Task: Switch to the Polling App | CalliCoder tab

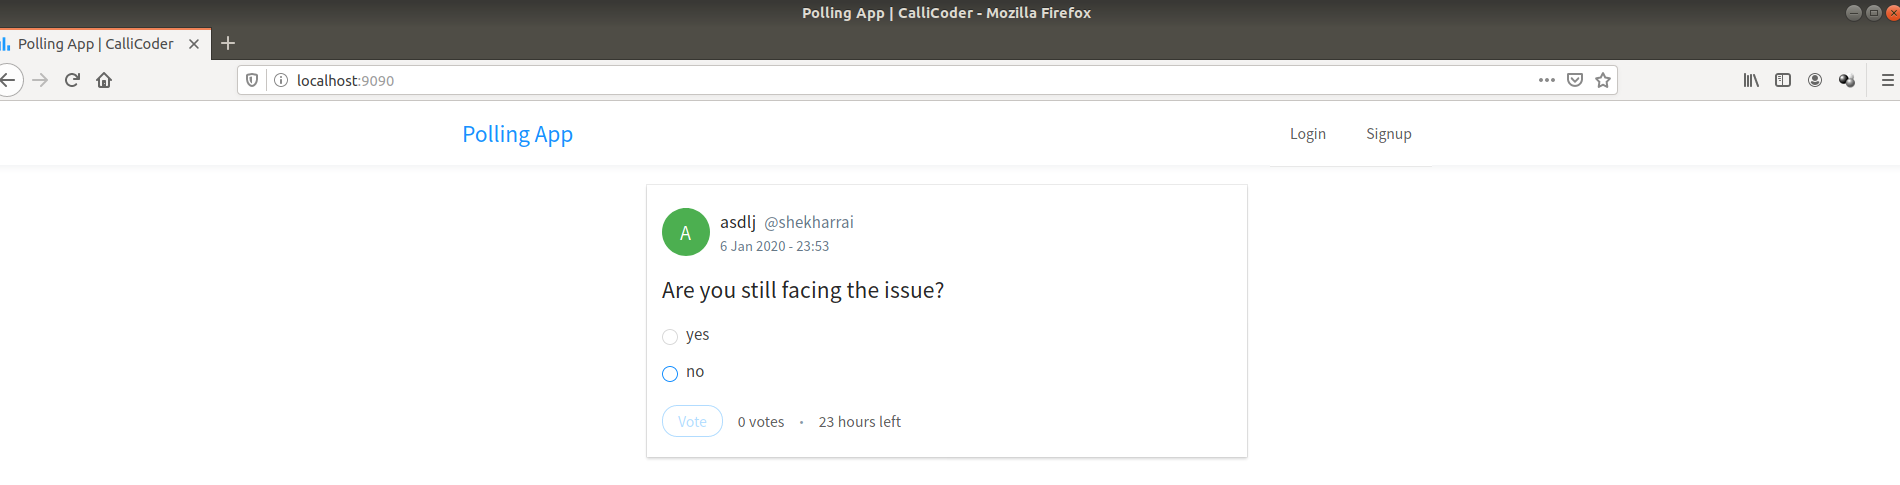Action: click(x=95, y=44)
